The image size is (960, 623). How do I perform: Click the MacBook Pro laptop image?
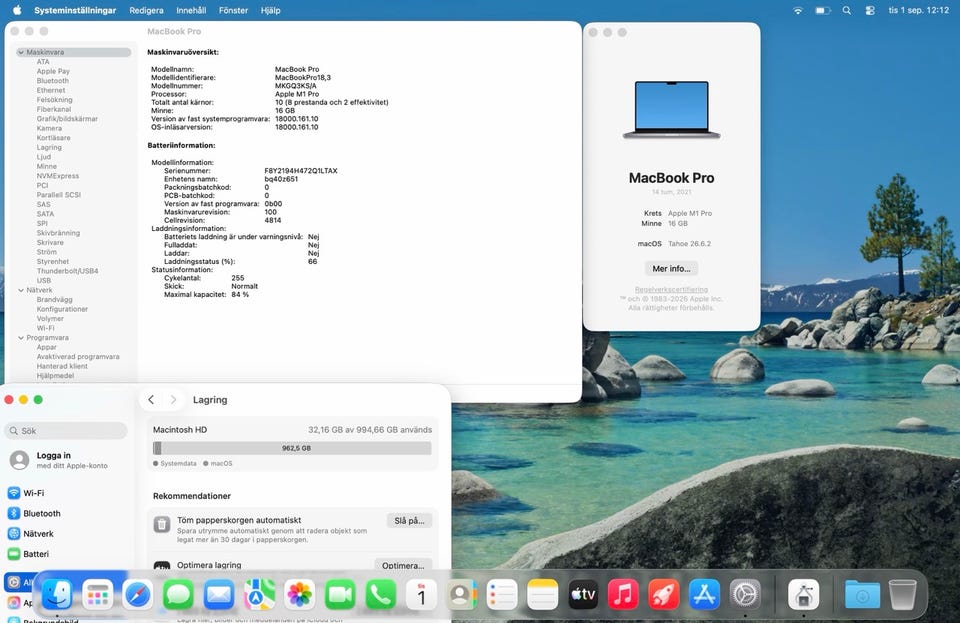pyautogui.click(x=671, y=110)
